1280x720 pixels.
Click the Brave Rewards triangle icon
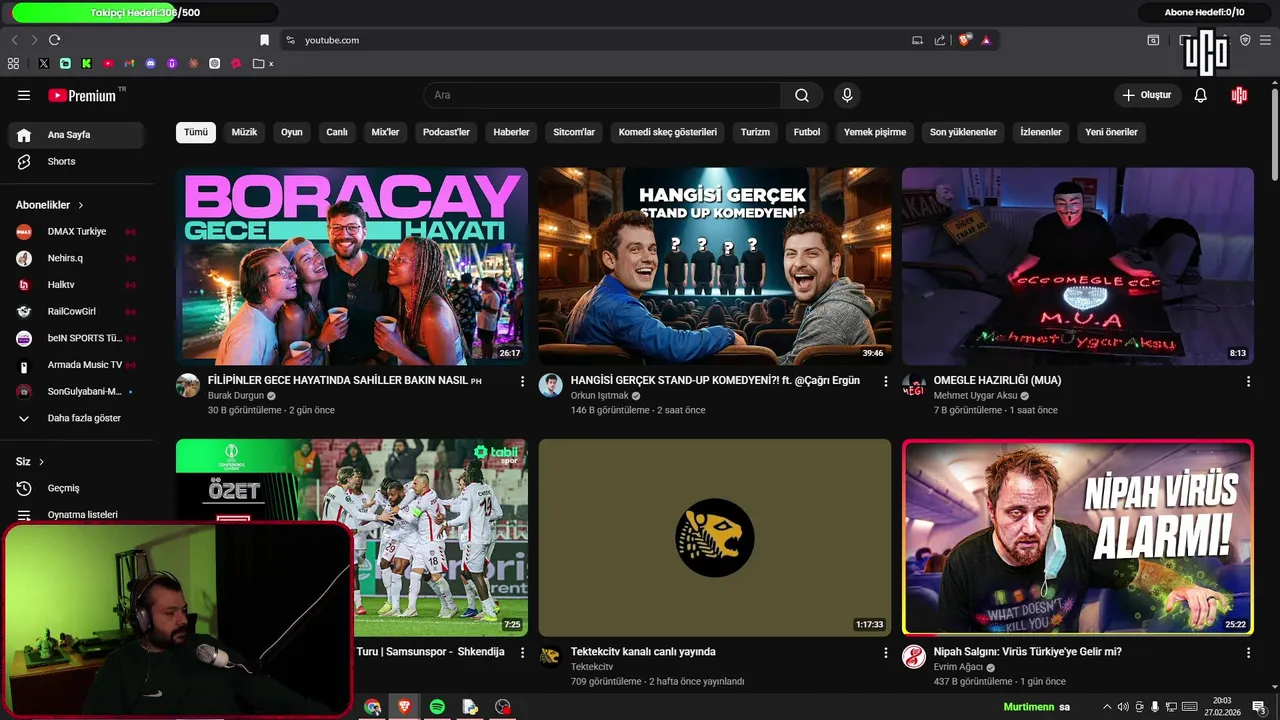pos(986,40)
